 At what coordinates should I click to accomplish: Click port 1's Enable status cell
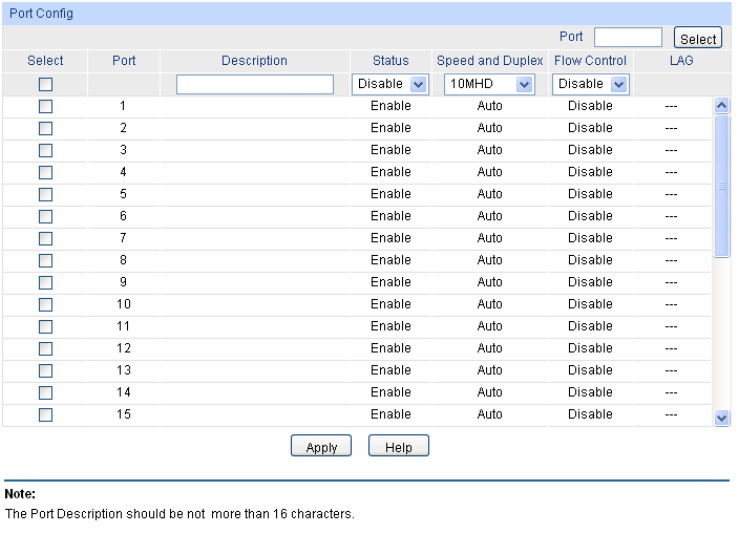[x=391, y=106]
